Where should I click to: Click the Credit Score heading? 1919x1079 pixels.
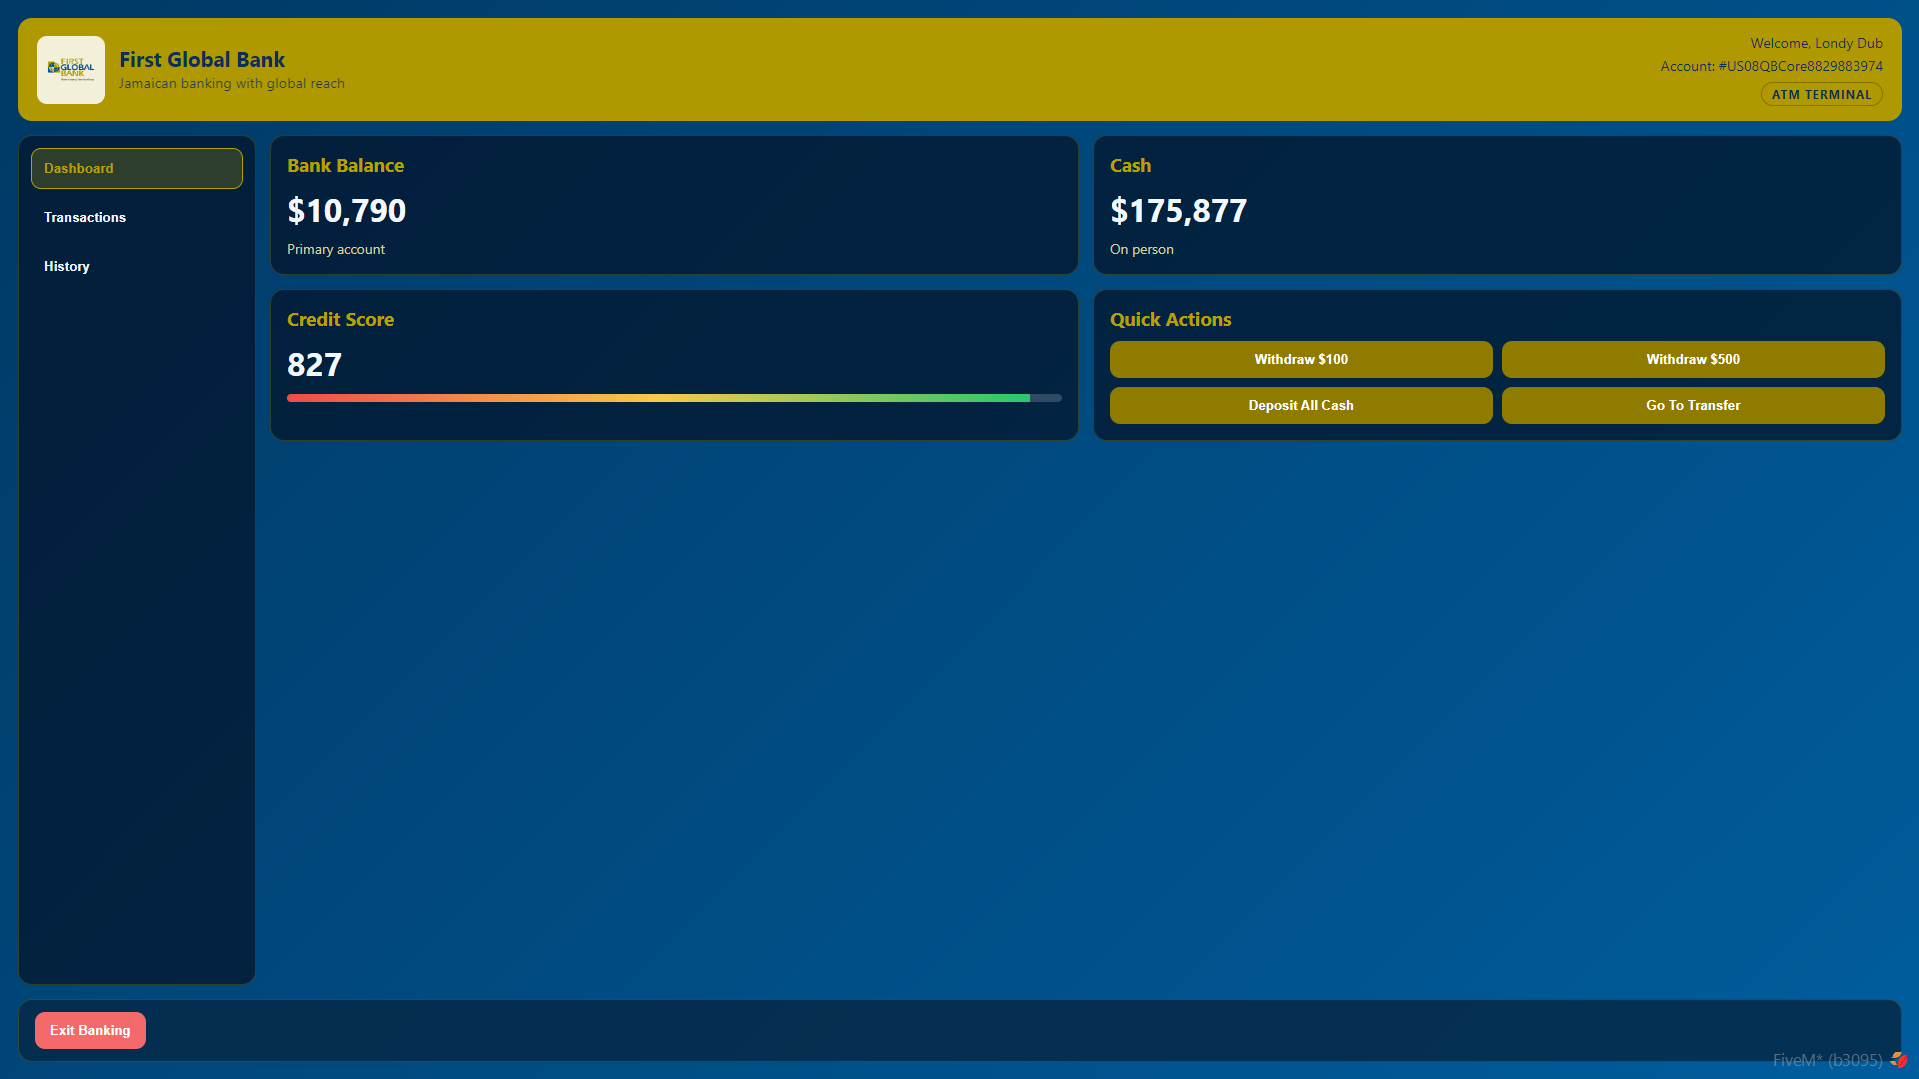pyautogui.click(x=341, y=319)
